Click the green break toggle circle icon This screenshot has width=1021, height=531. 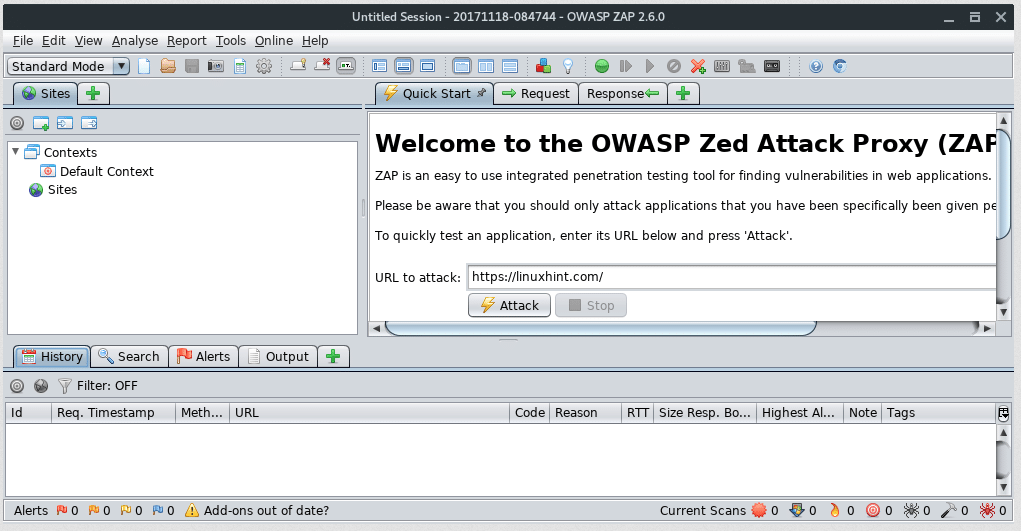click(601, 66)
